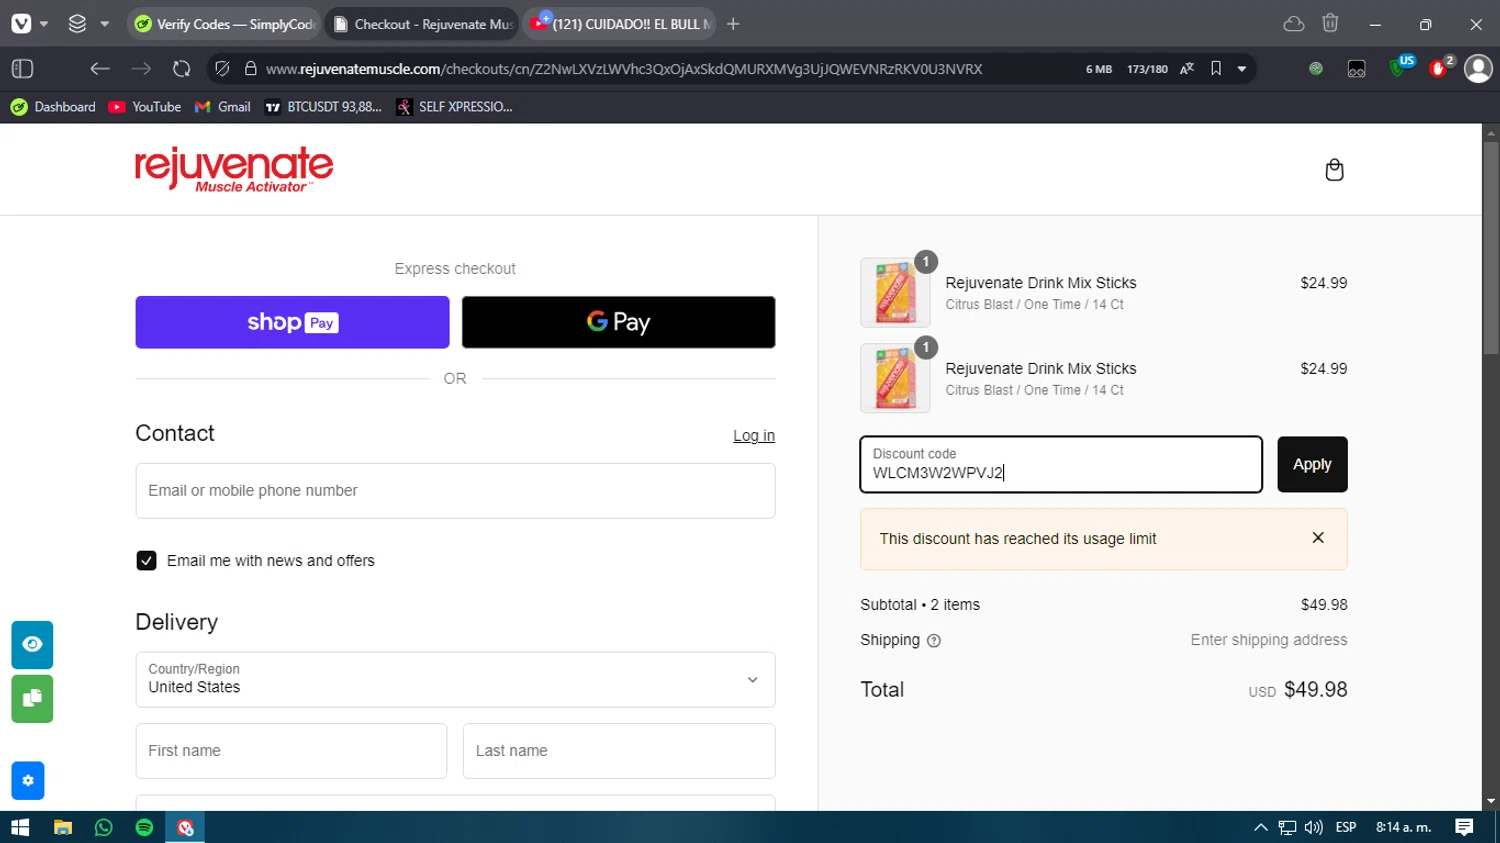Open the Vivaldi main menu icon
1500x843 pixels.
[x=21, y=24]
